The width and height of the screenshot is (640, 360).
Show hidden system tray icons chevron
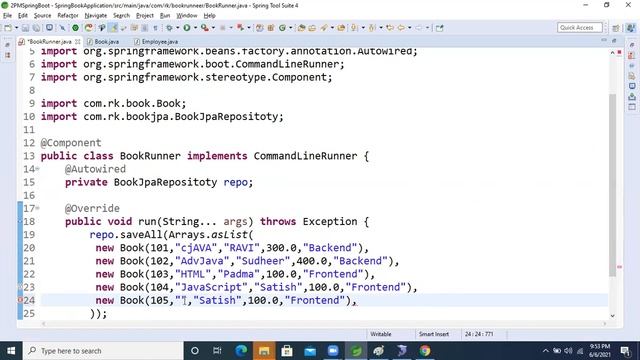point(545,351)
